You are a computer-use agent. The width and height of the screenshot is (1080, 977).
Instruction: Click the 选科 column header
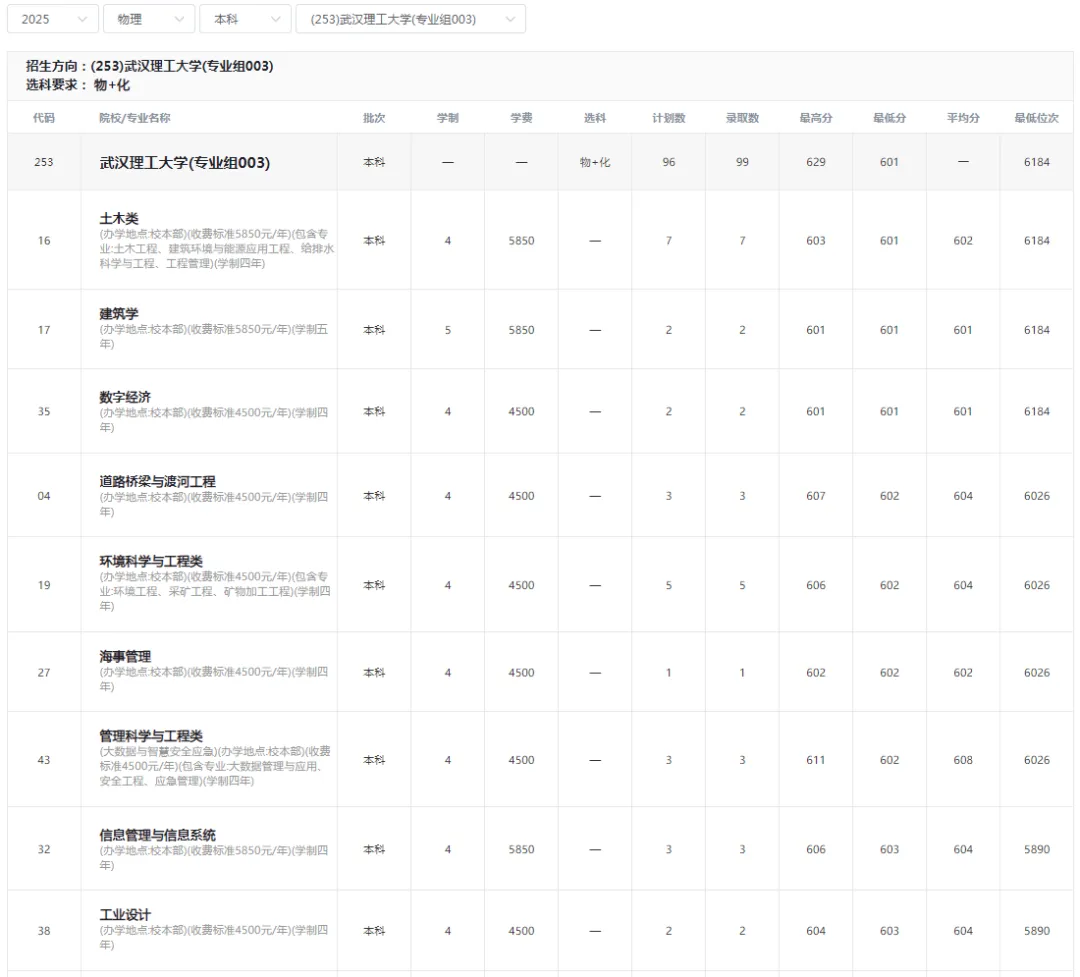tap(595, 118)
